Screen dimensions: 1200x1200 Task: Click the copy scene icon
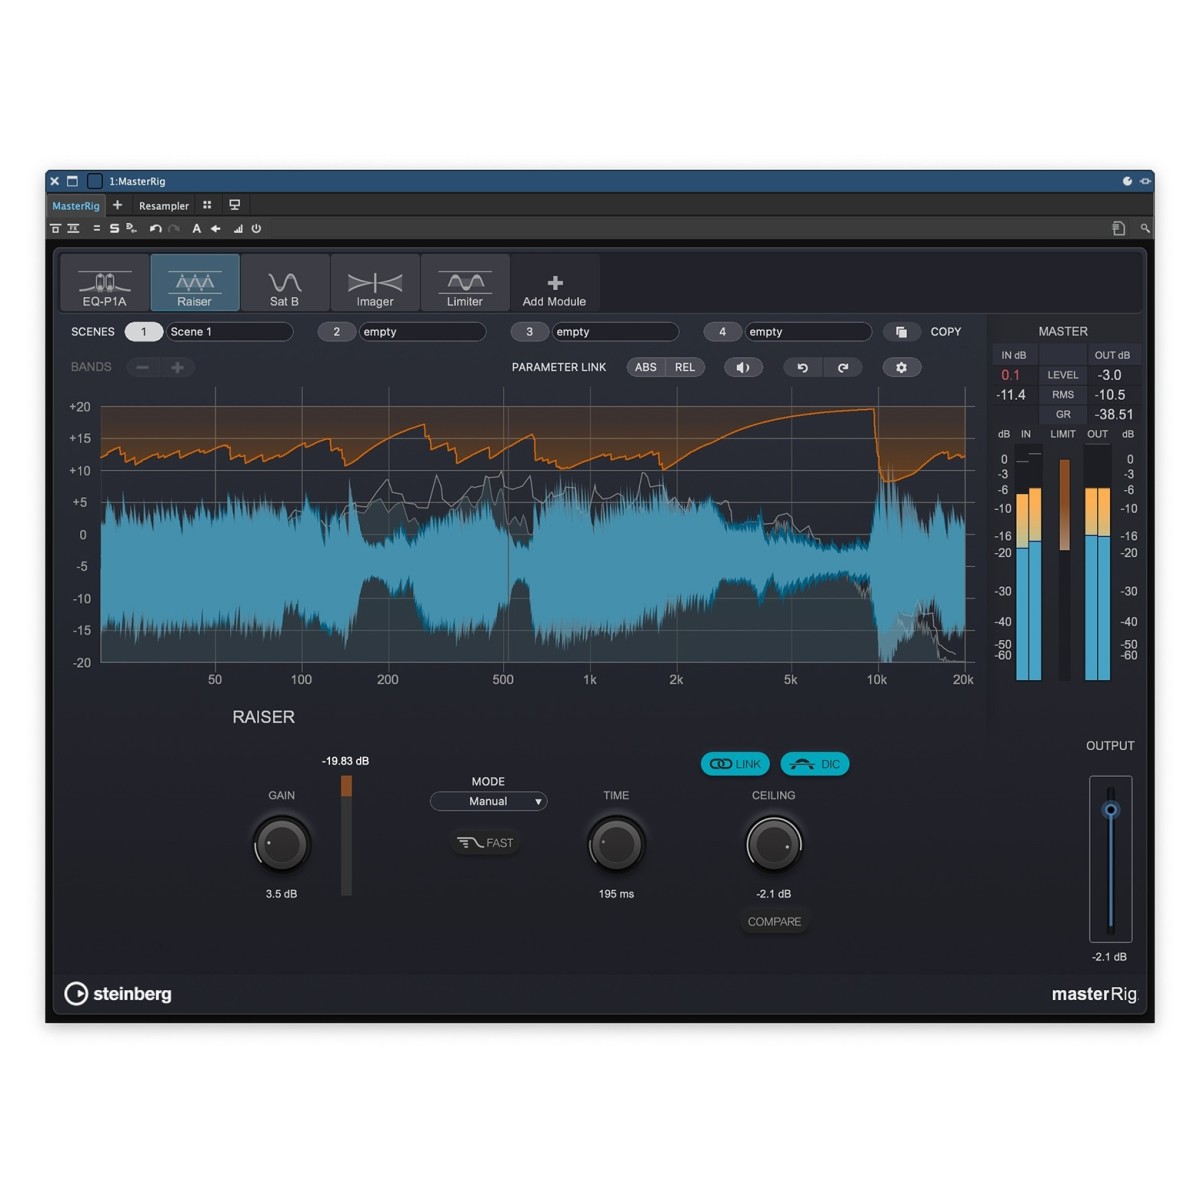pyautogui.click(x=901, y=332)
